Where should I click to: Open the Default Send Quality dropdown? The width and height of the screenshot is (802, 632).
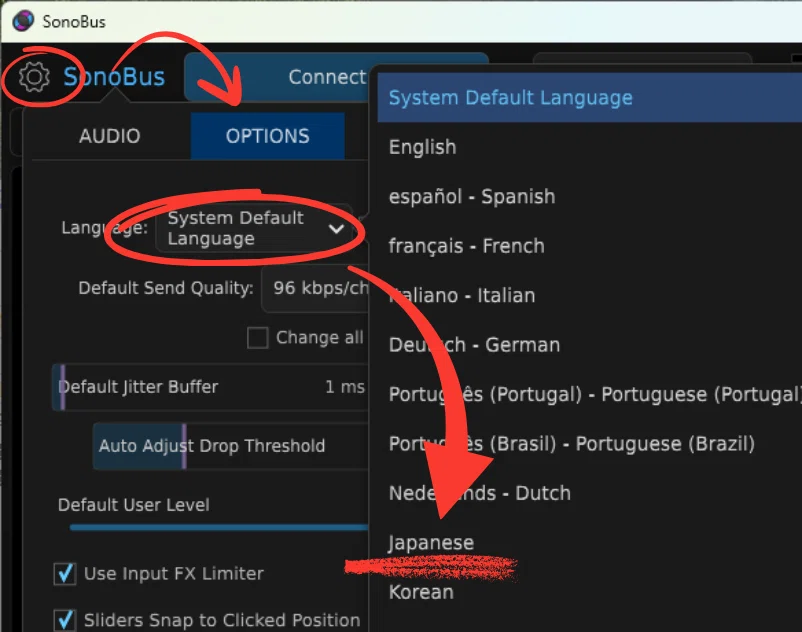click(x=315, y=288)
